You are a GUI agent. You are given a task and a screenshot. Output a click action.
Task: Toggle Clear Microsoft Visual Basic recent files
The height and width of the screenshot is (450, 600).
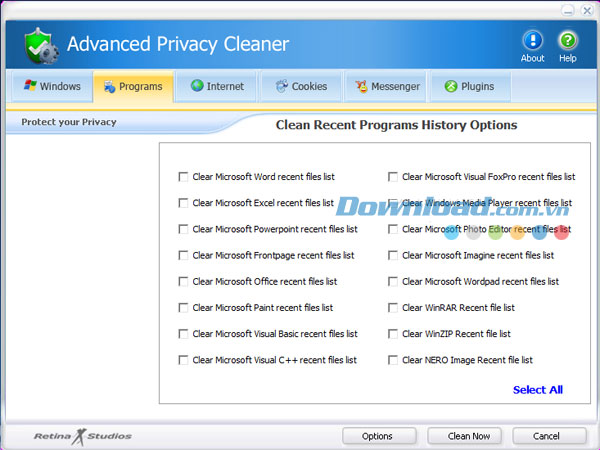pyautogui.click(x=183, y=334)
